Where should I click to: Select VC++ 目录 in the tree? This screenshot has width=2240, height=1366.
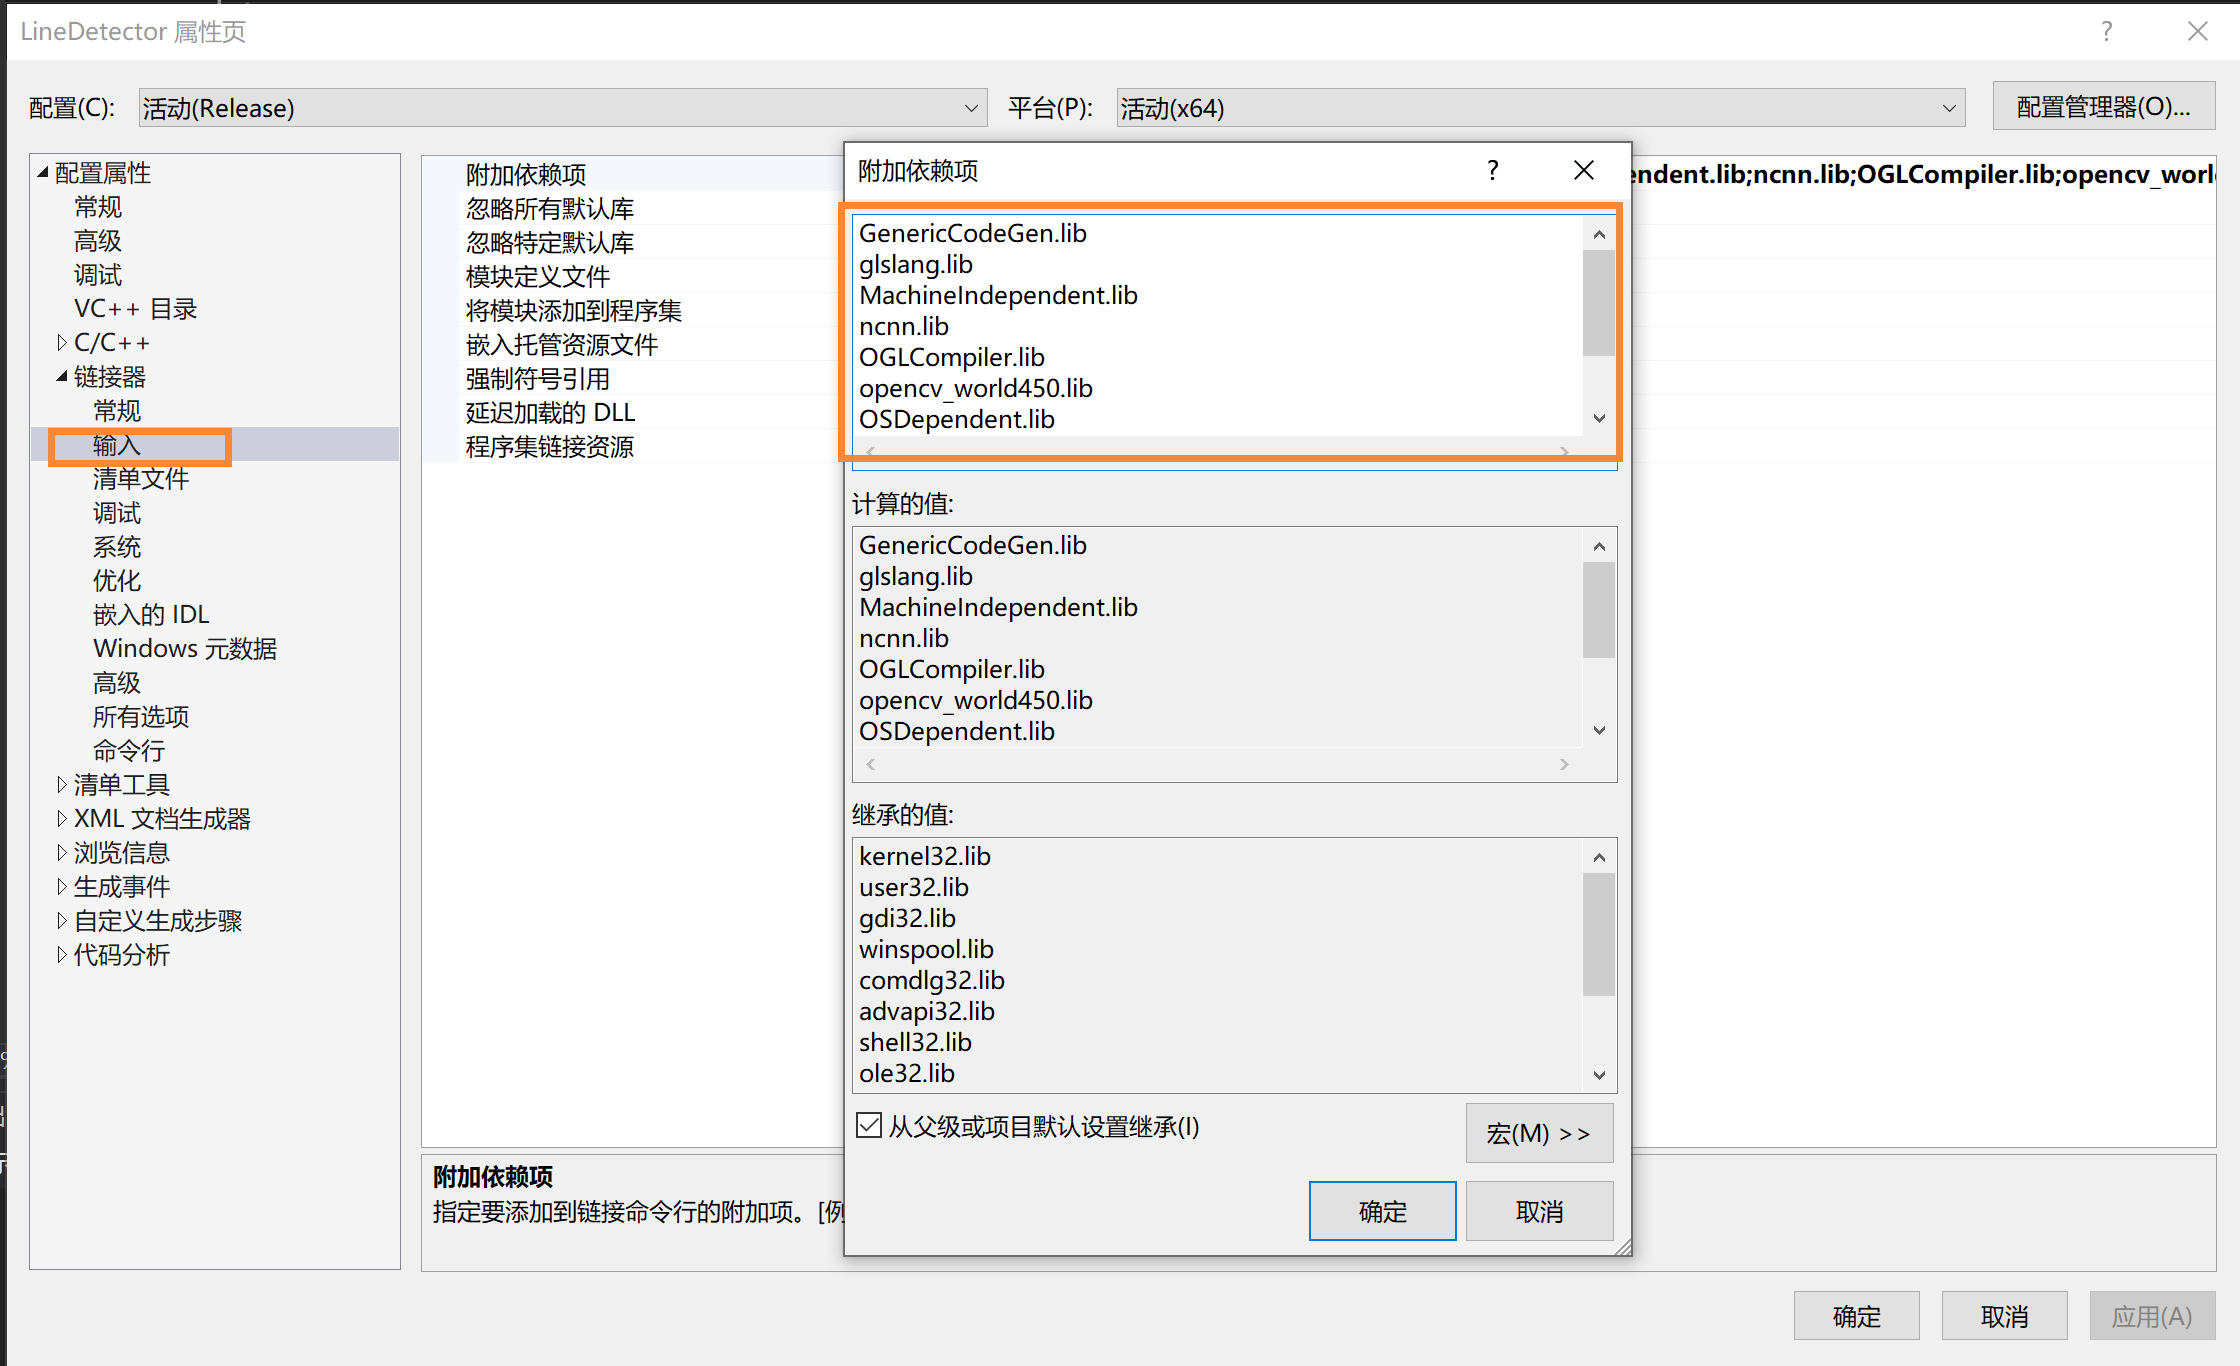tap(135, 309)
